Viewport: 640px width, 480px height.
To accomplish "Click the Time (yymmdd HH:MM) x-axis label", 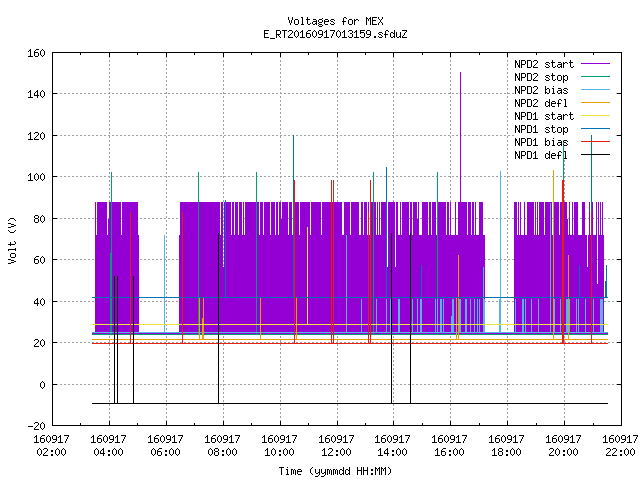I will point(335,471).
